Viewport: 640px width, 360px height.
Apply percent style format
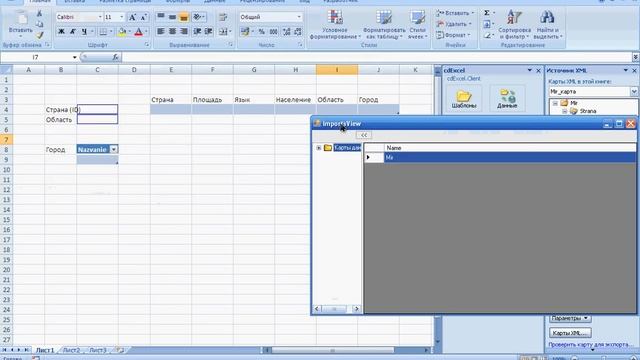[x=262, y=31]
